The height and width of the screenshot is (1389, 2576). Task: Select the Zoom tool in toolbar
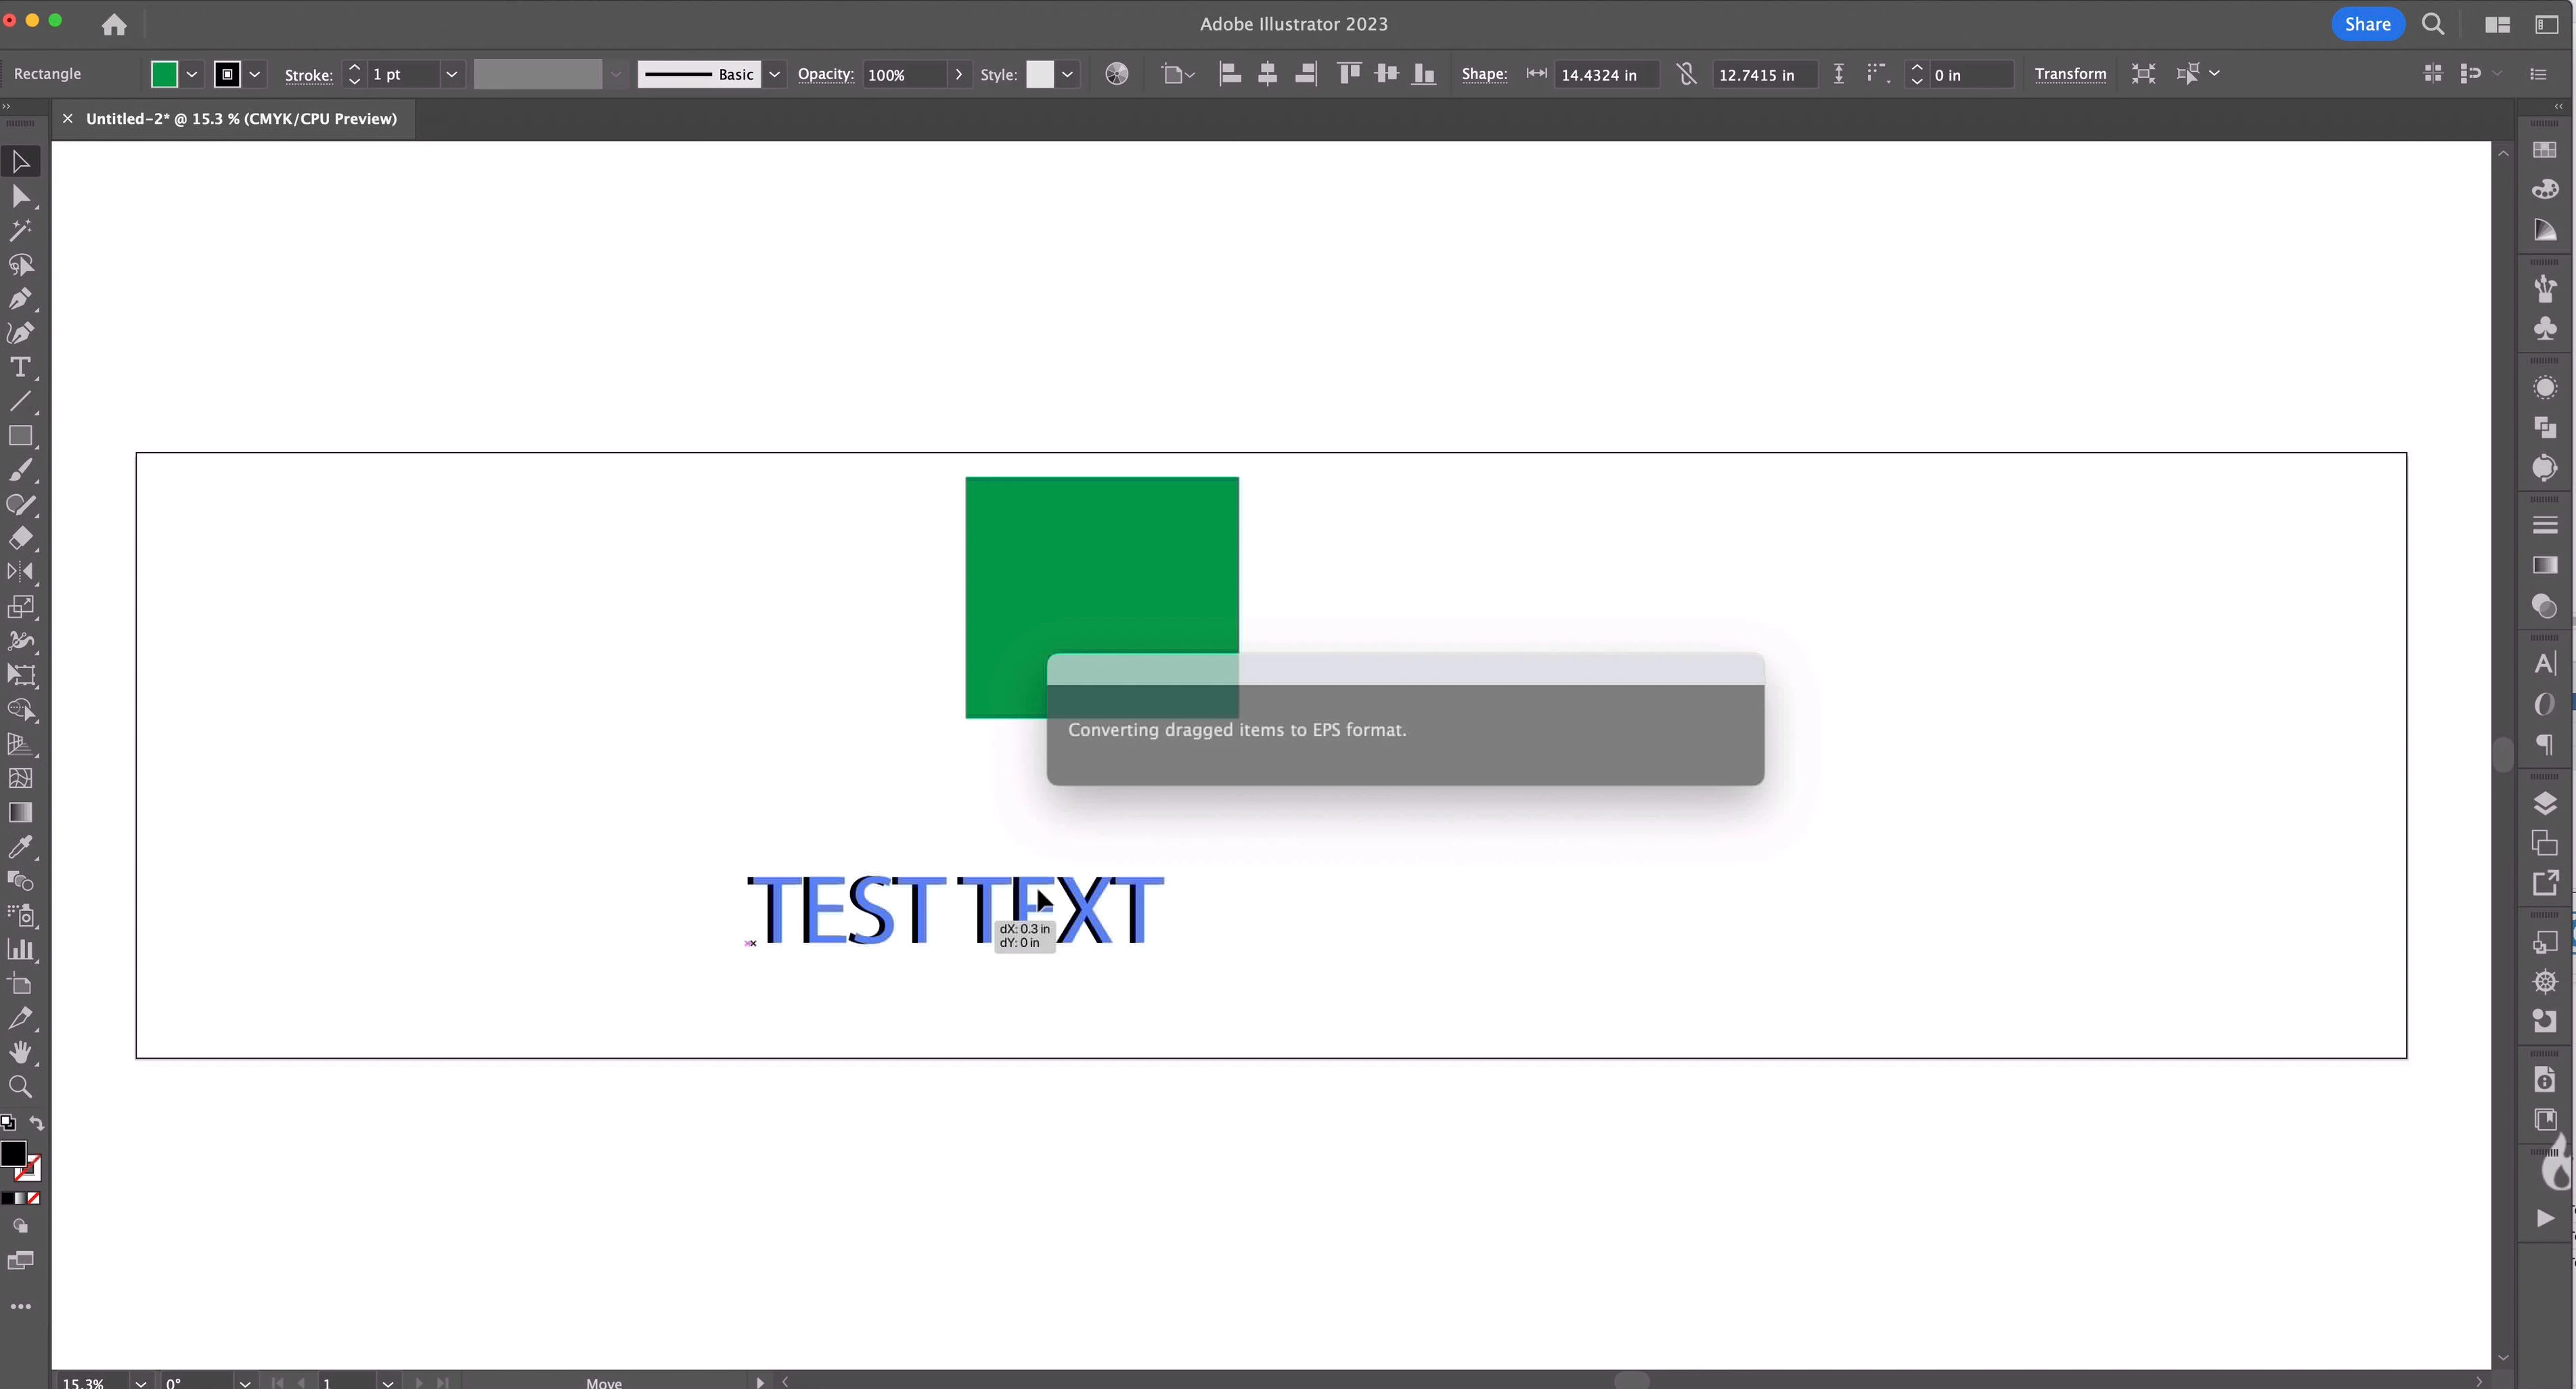click(x=20, y=1087)
